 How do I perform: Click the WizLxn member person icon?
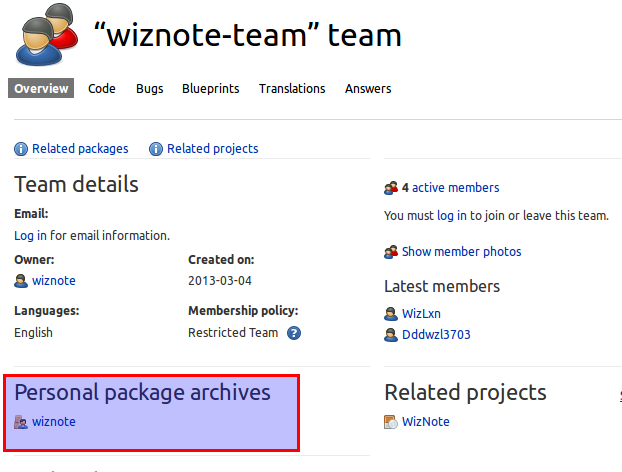click(x=391, y=314)
